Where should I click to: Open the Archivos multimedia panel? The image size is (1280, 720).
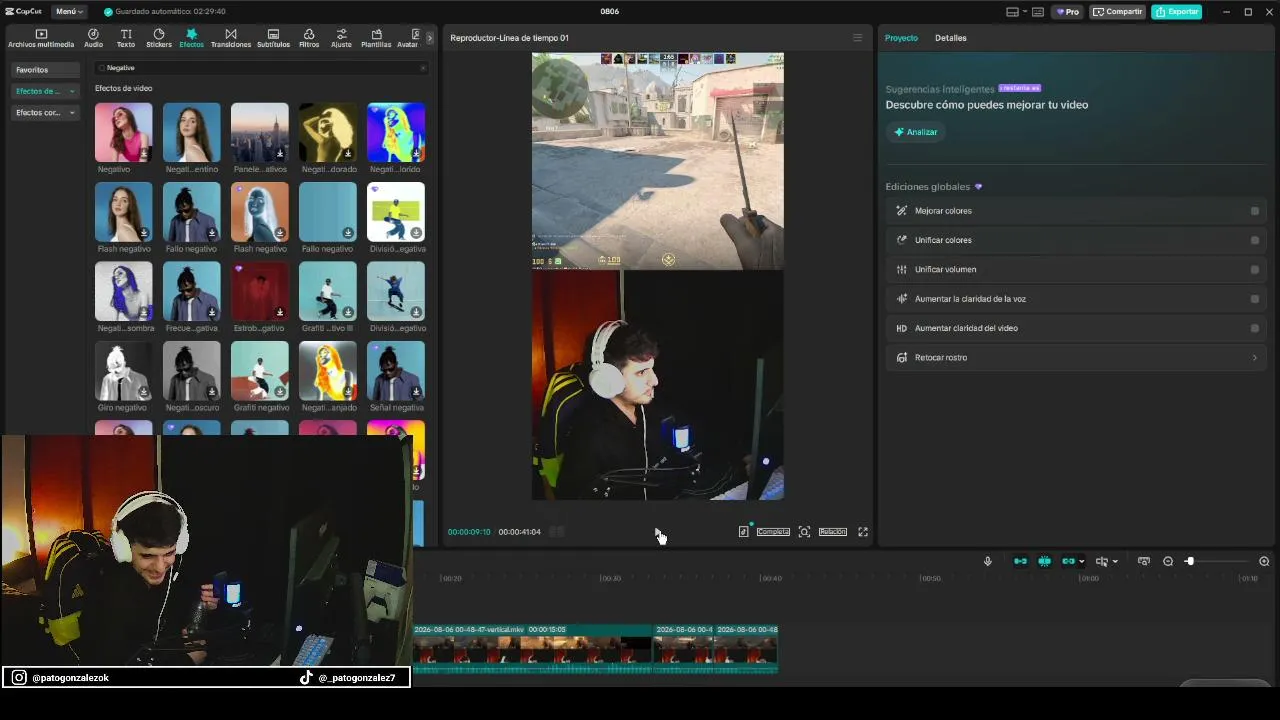41,38
